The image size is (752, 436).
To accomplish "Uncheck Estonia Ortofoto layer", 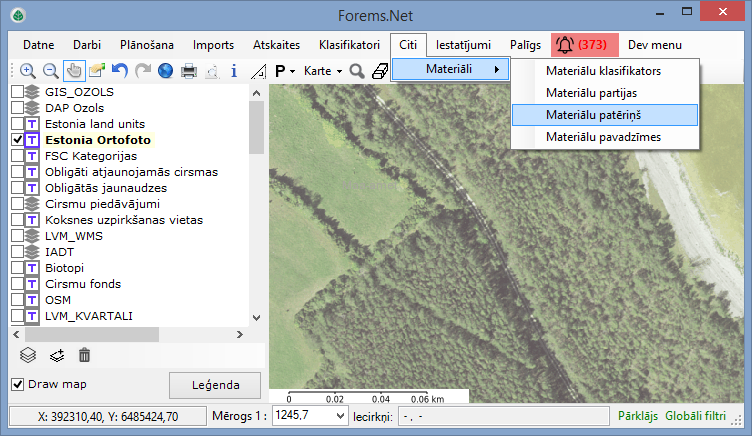I will (17, 140).
